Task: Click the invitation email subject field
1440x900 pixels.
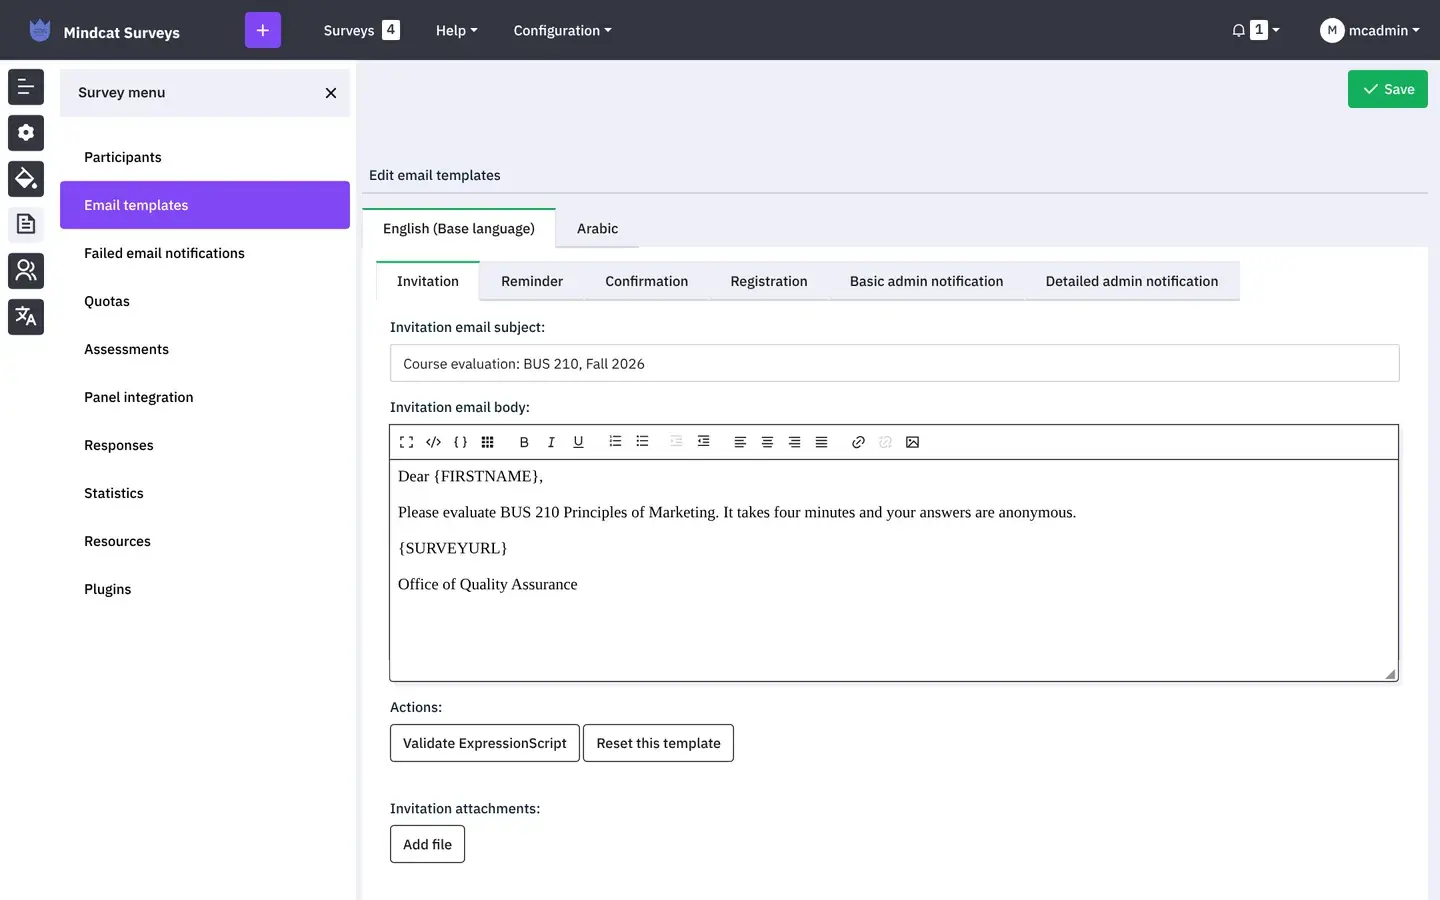Action: [x=894, y=363]
